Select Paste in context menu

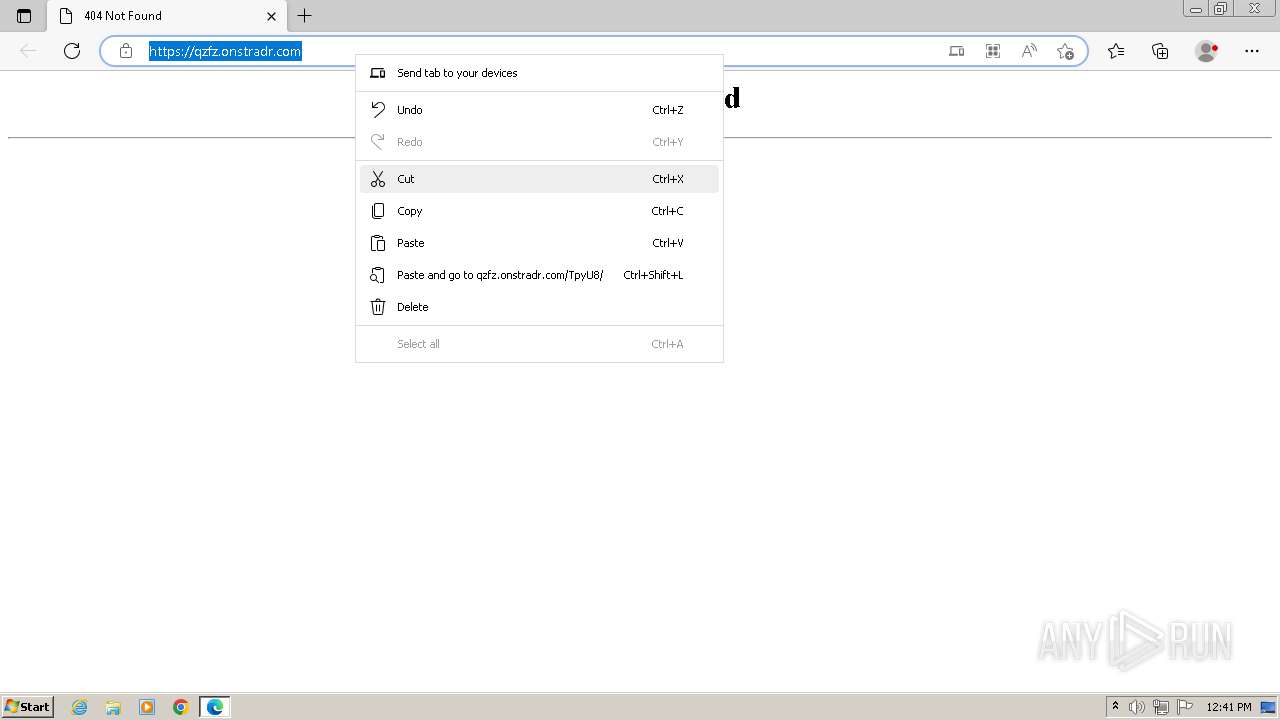pos(539,243)
